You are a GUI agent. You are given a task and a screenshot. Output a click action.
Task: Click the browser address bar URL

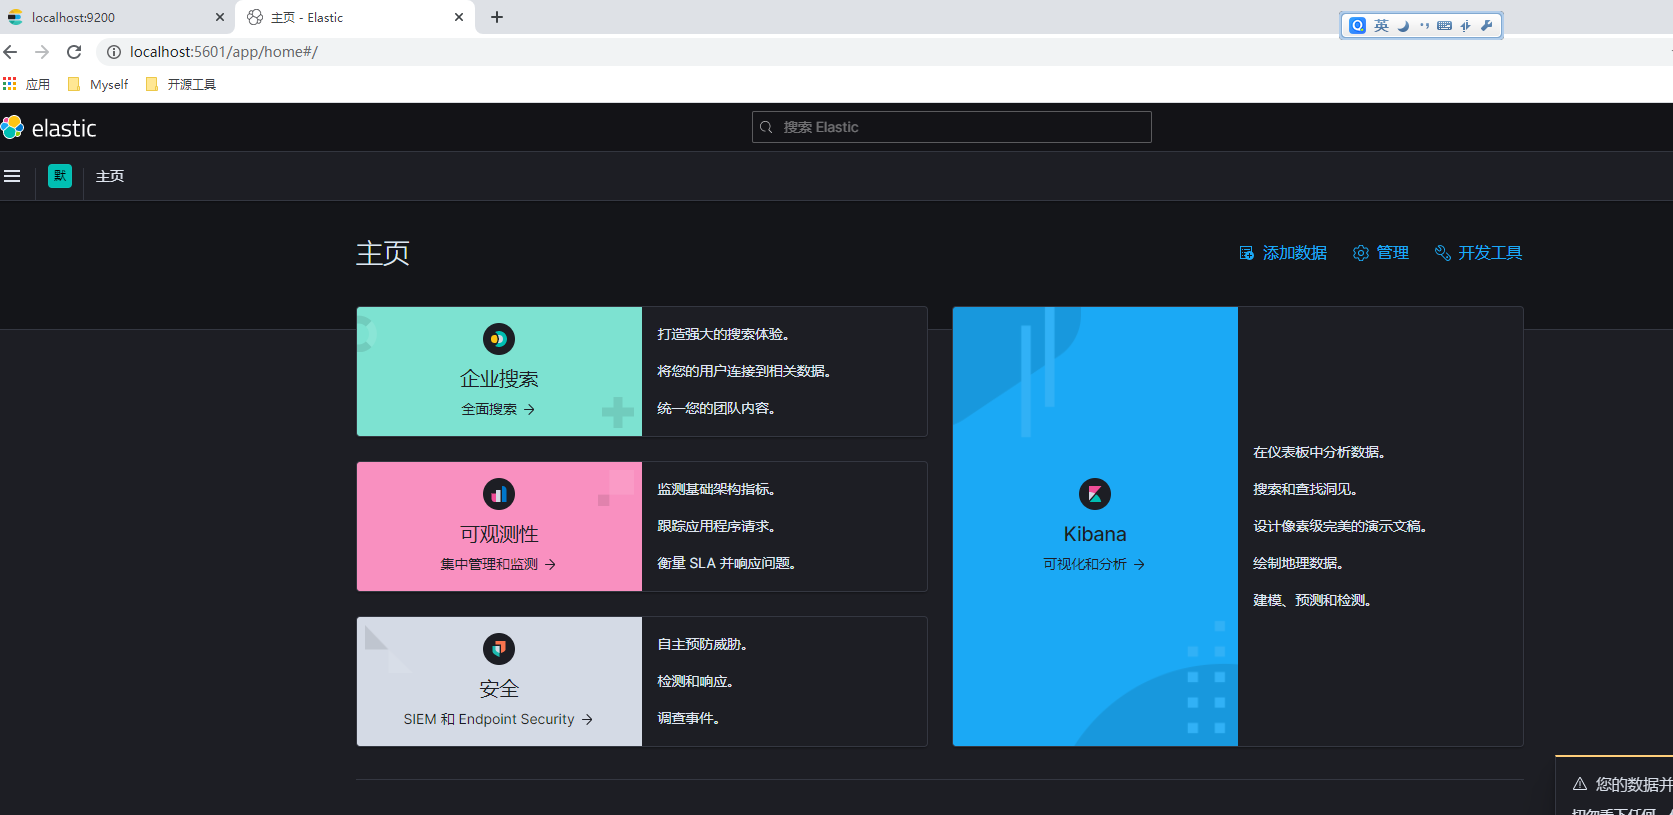point(224,52)
